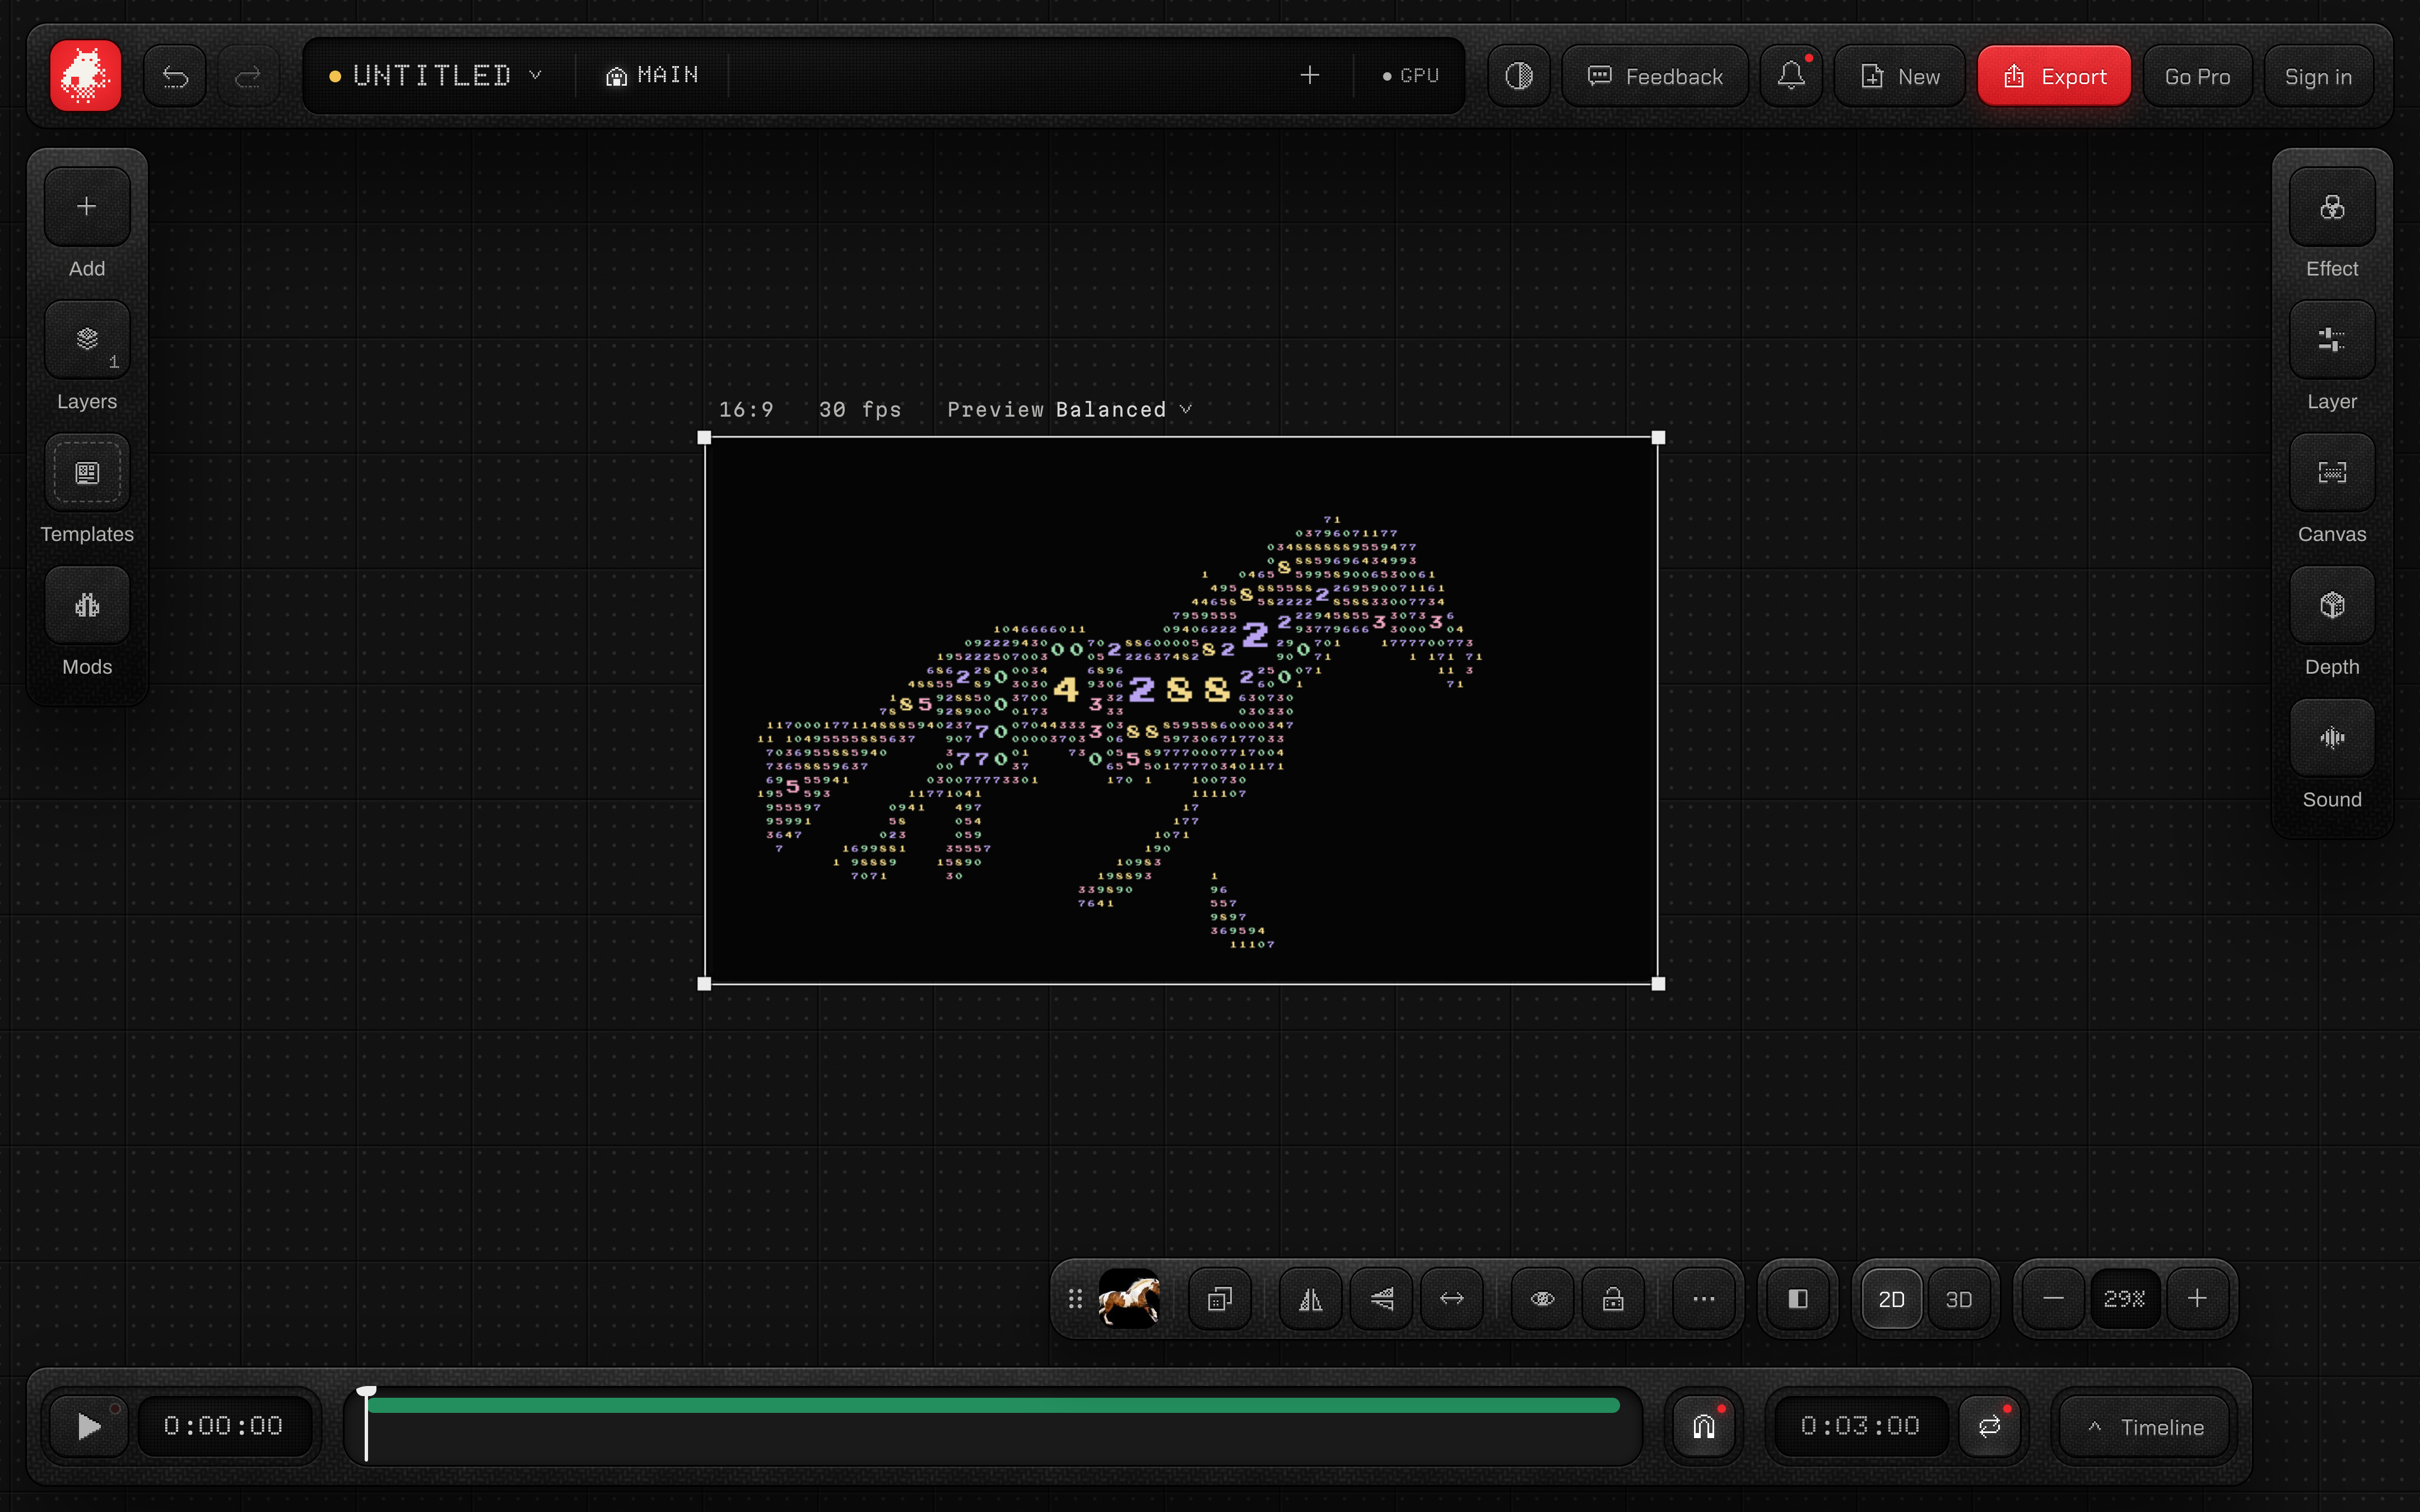Open the UNTITLED project dropdown

coord(436,76)
